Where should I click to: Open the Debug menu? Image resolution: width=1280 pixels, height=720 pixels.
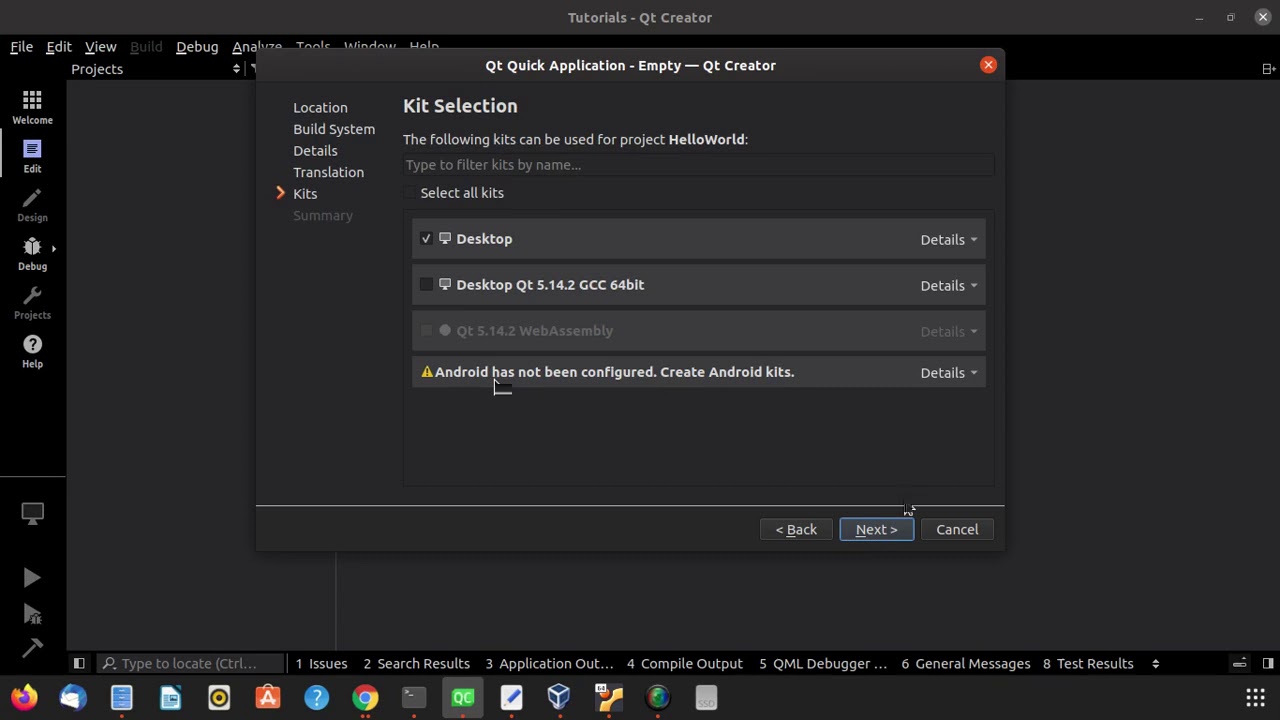coord(197,47)
